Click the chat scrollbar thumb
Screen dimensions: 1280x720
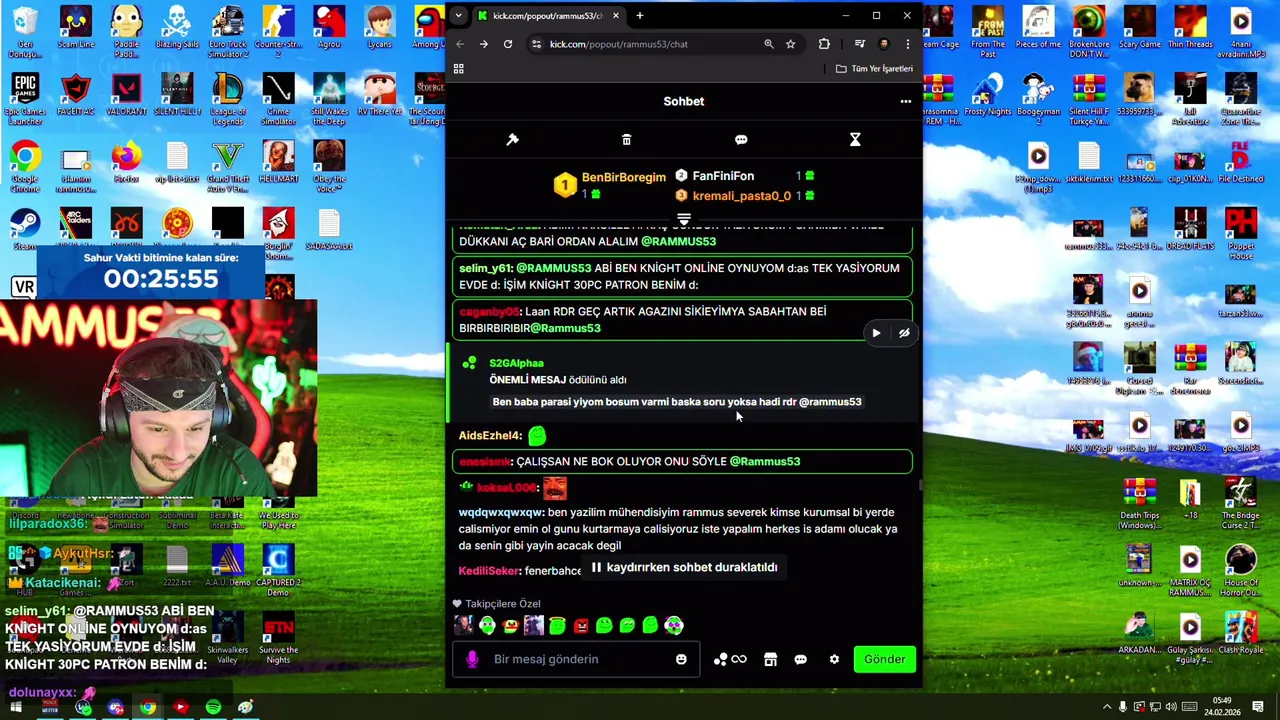920,485
